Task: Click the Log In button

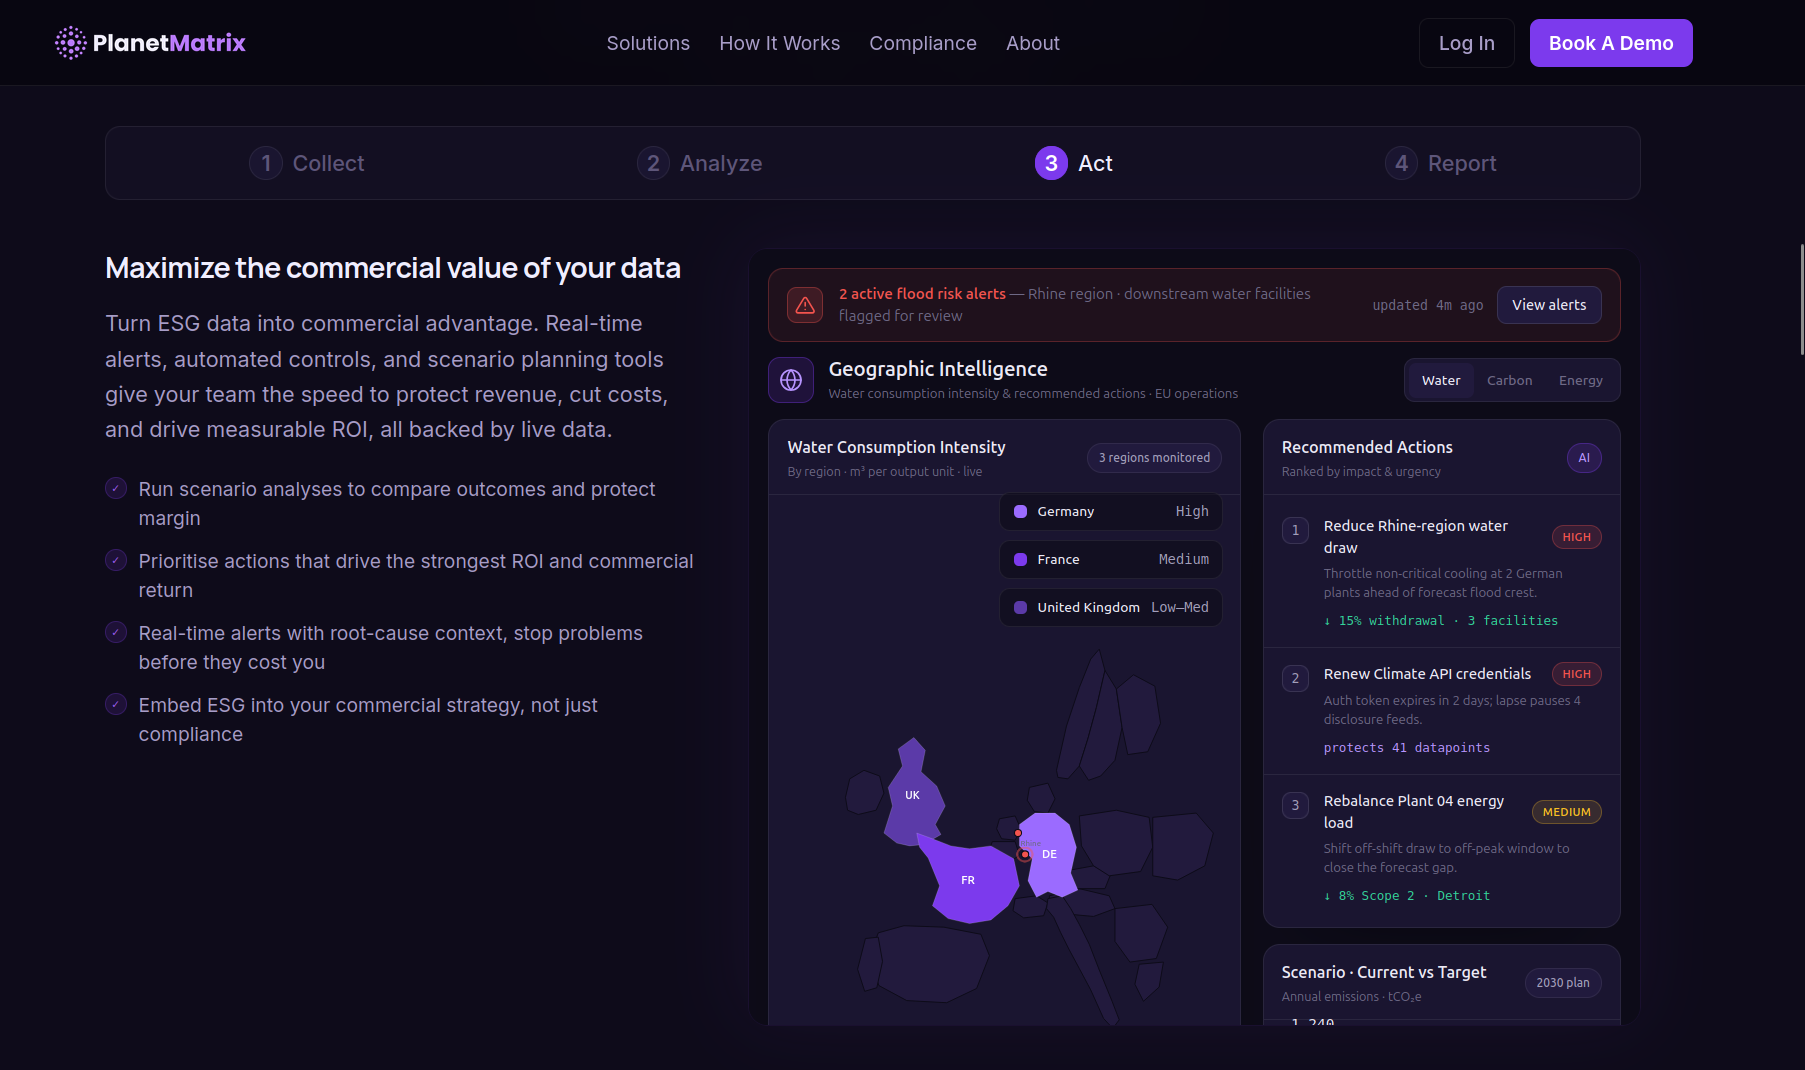Action: (1467, 43)
